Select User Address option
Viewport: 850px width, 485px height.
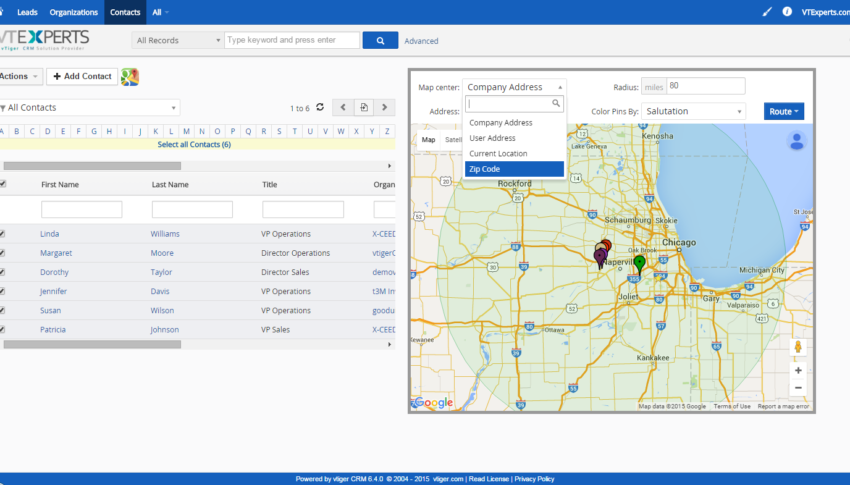pos(514,138)
